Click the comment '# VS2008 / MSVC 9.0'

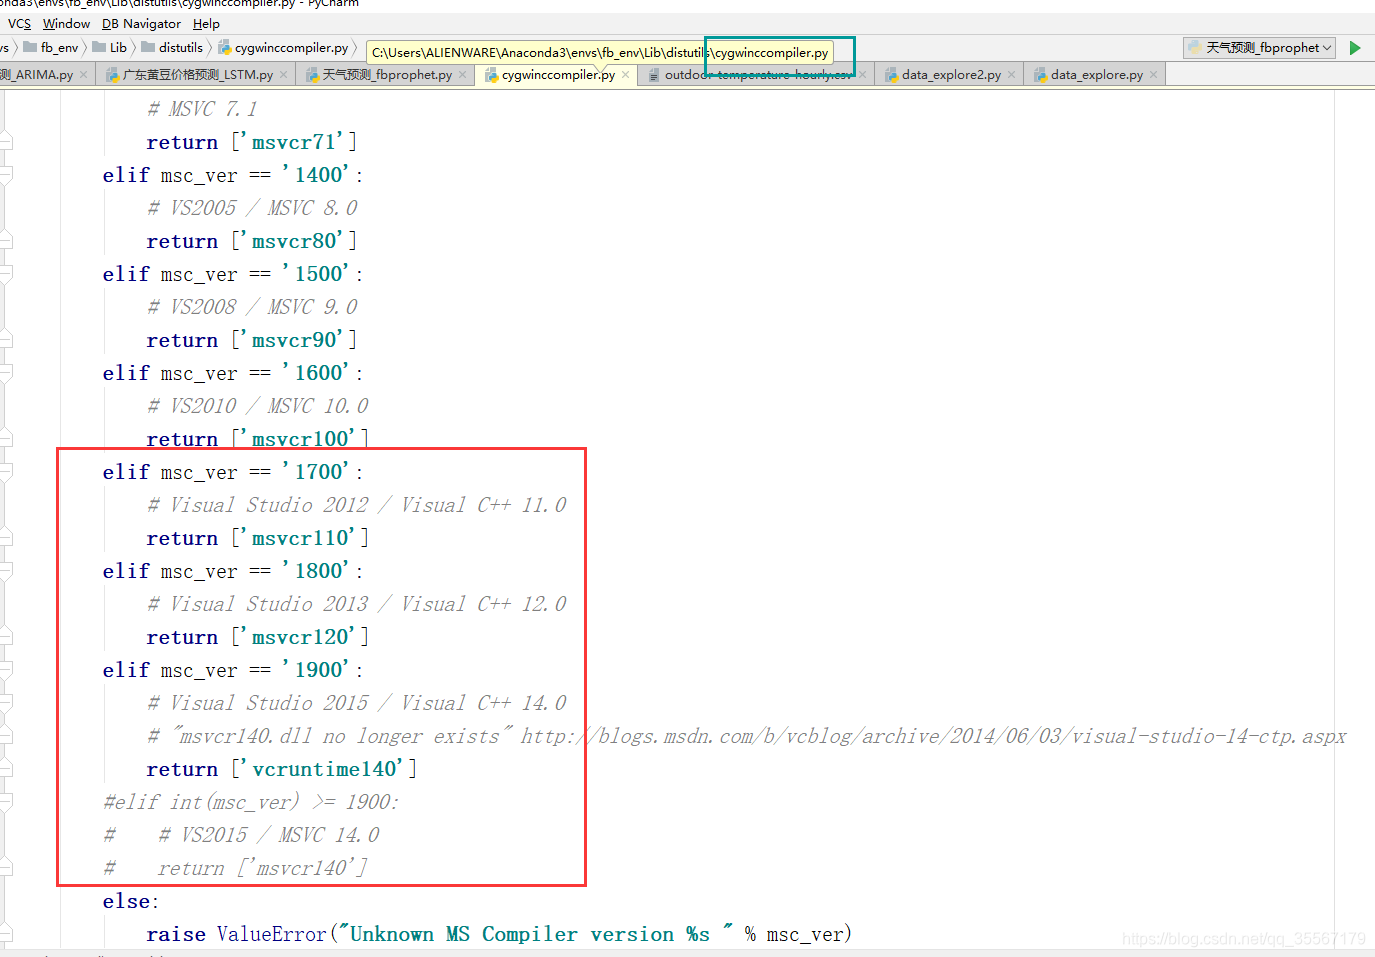click(x=252, y=307)
